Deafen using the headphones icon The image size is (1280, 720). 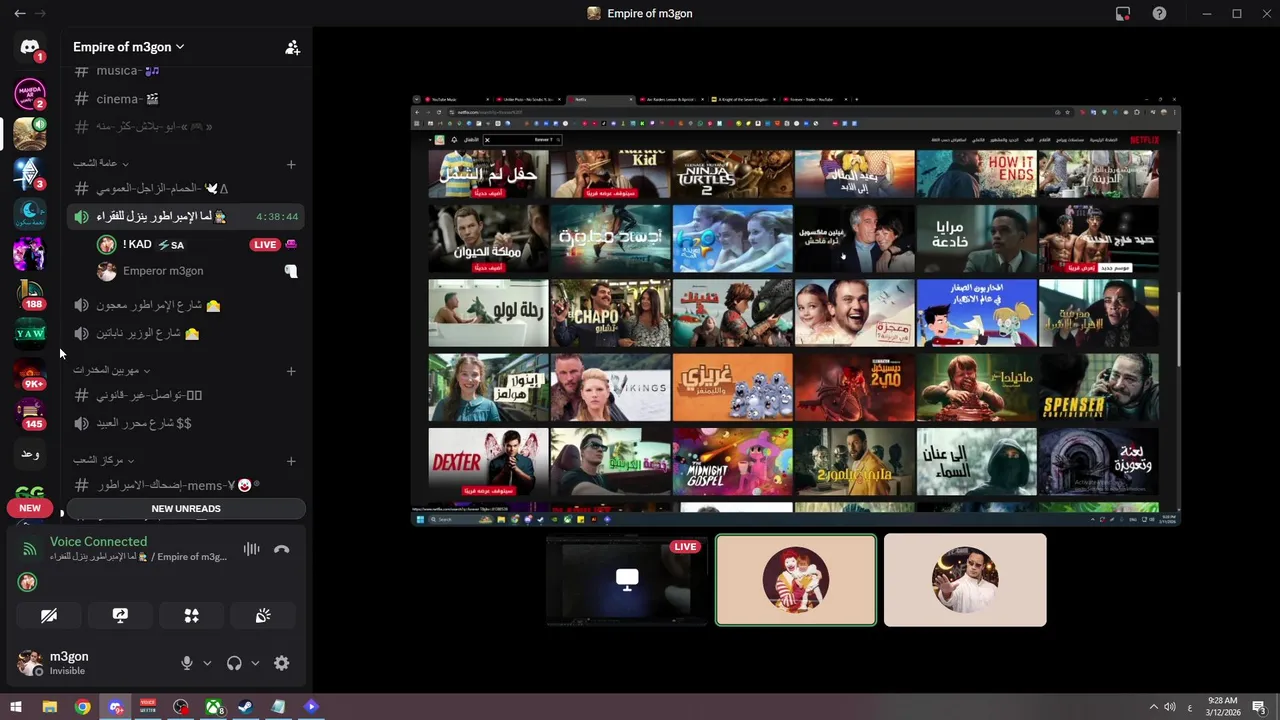coord(234,663)
